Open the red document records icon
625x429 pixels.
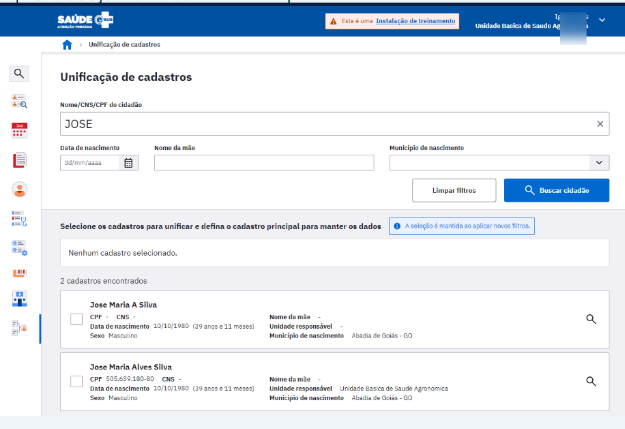coord(19,160)
